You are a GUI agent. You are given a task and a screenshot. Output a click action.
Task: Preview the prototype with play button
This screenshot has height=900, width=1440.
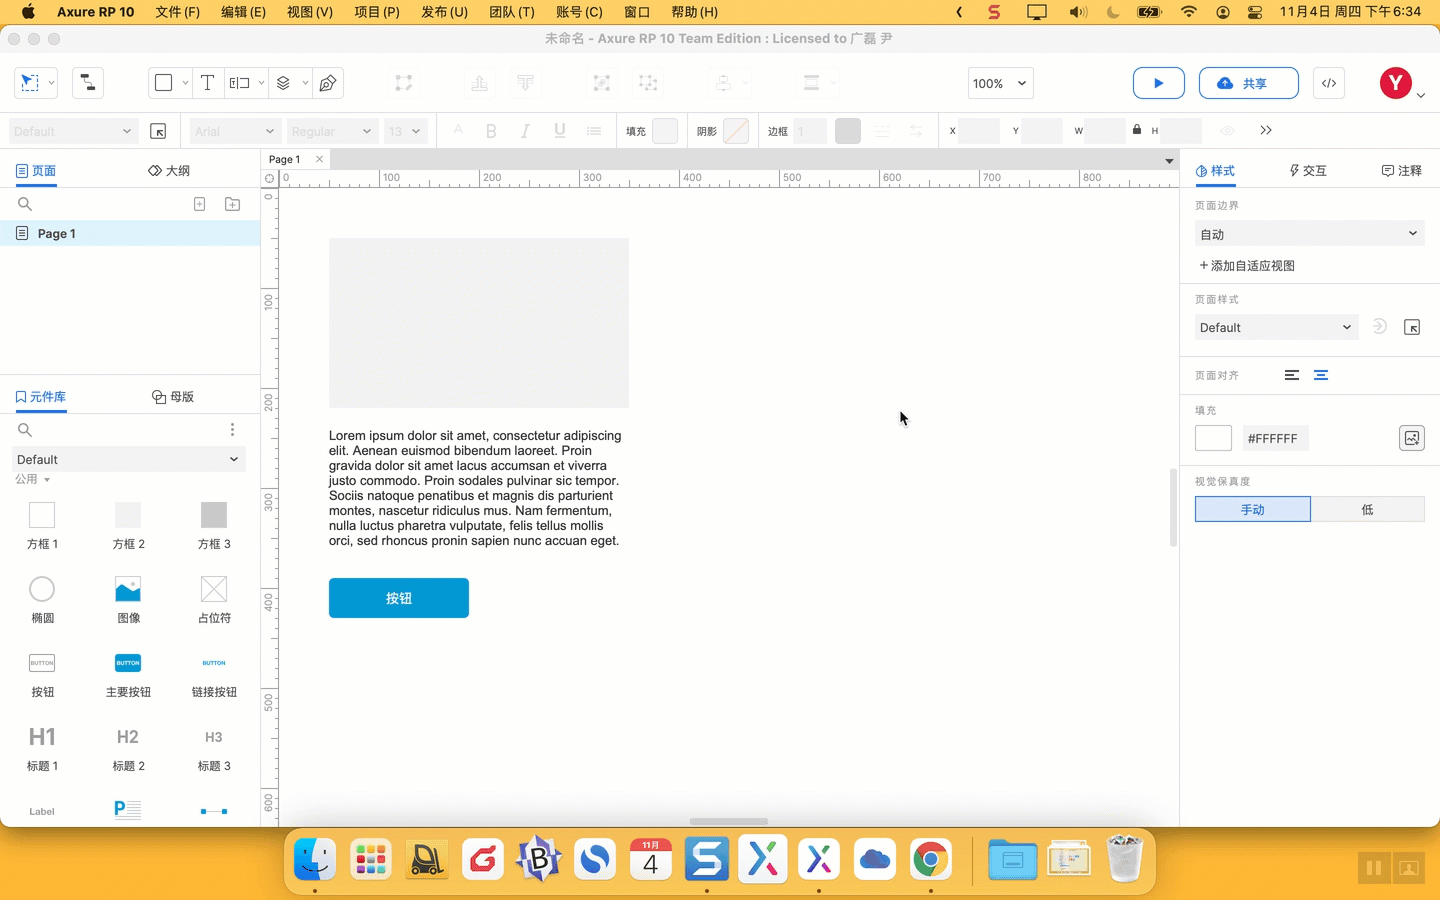click(1159, 83)
